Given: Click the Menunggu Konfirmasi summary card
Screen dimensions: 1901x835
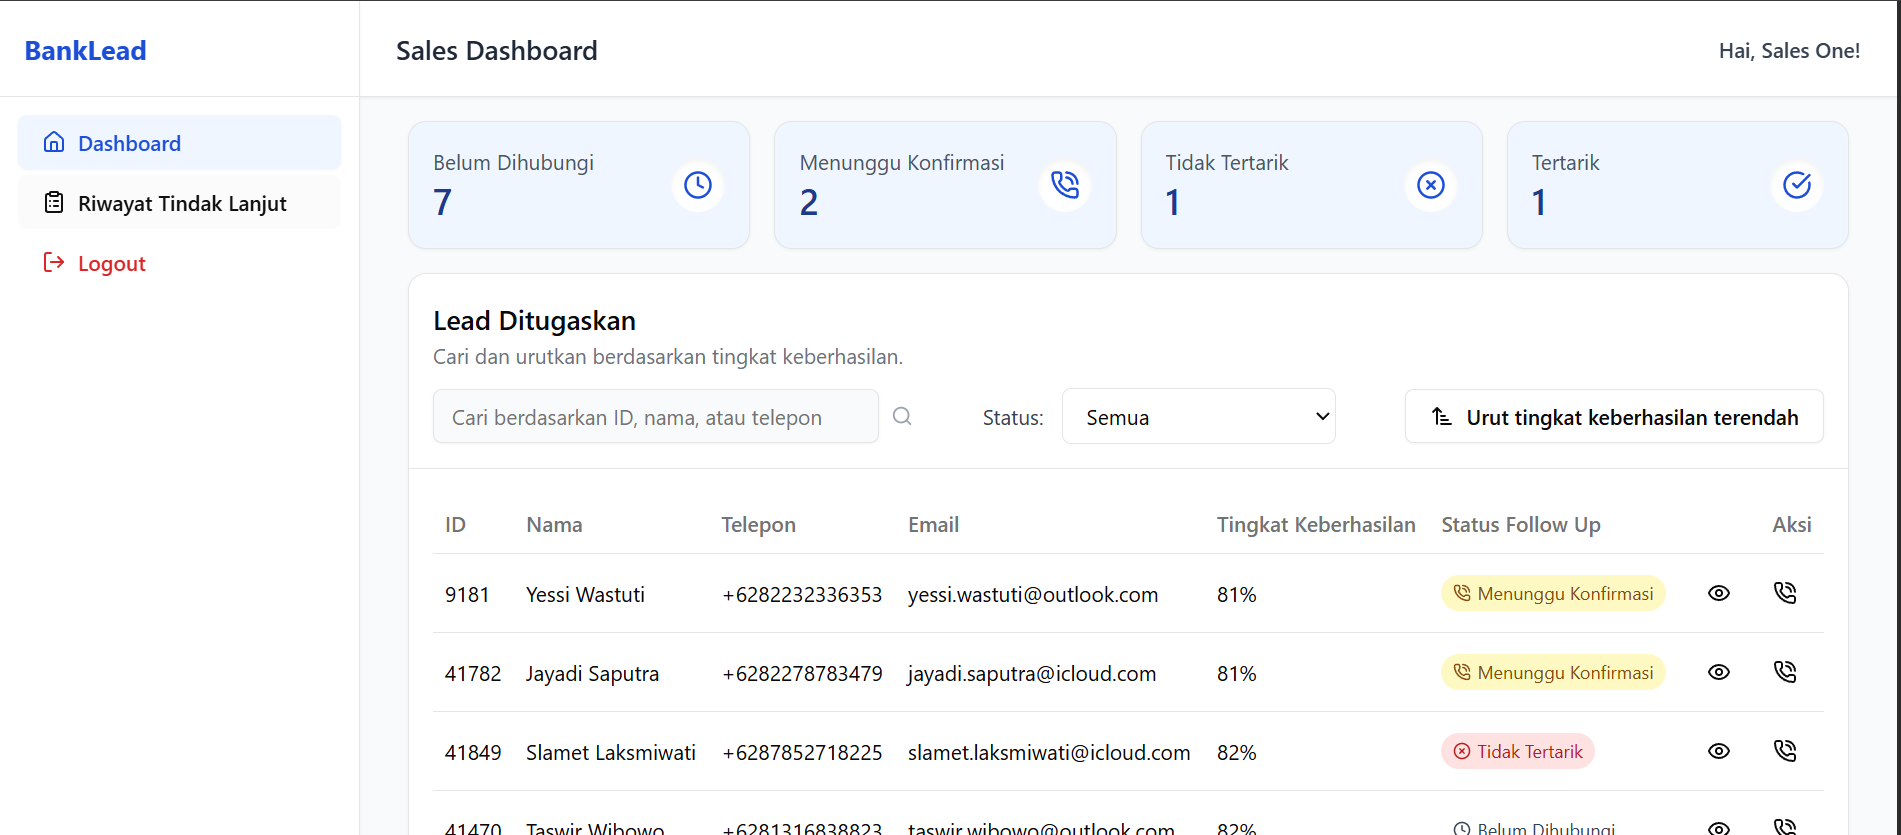Looking at the screenshot, I should (x=945, y=185).
